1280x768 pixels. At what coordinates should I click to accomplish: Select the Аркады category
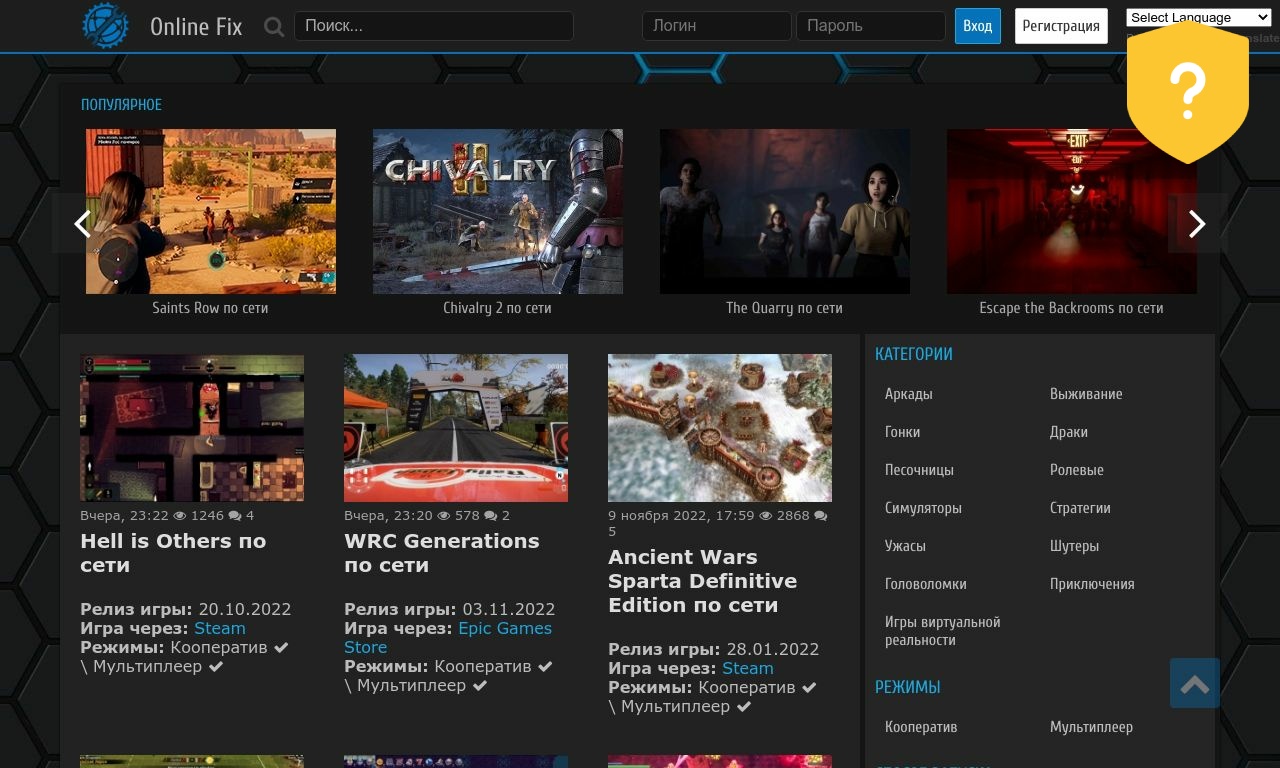tap(909, 394)
